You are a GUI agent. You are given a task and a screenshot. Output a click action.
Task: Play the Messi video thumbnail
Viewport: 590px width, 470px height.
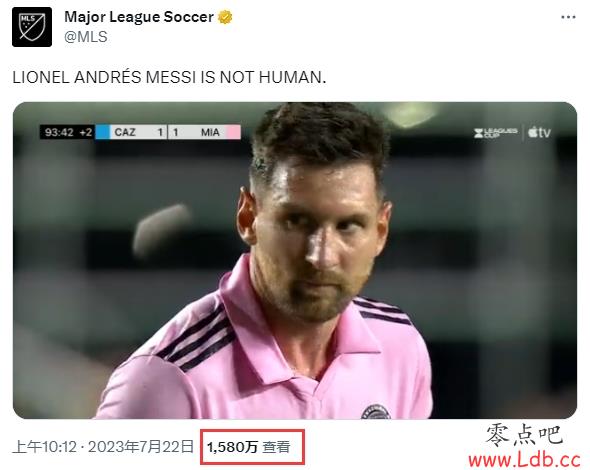(295, 260)
